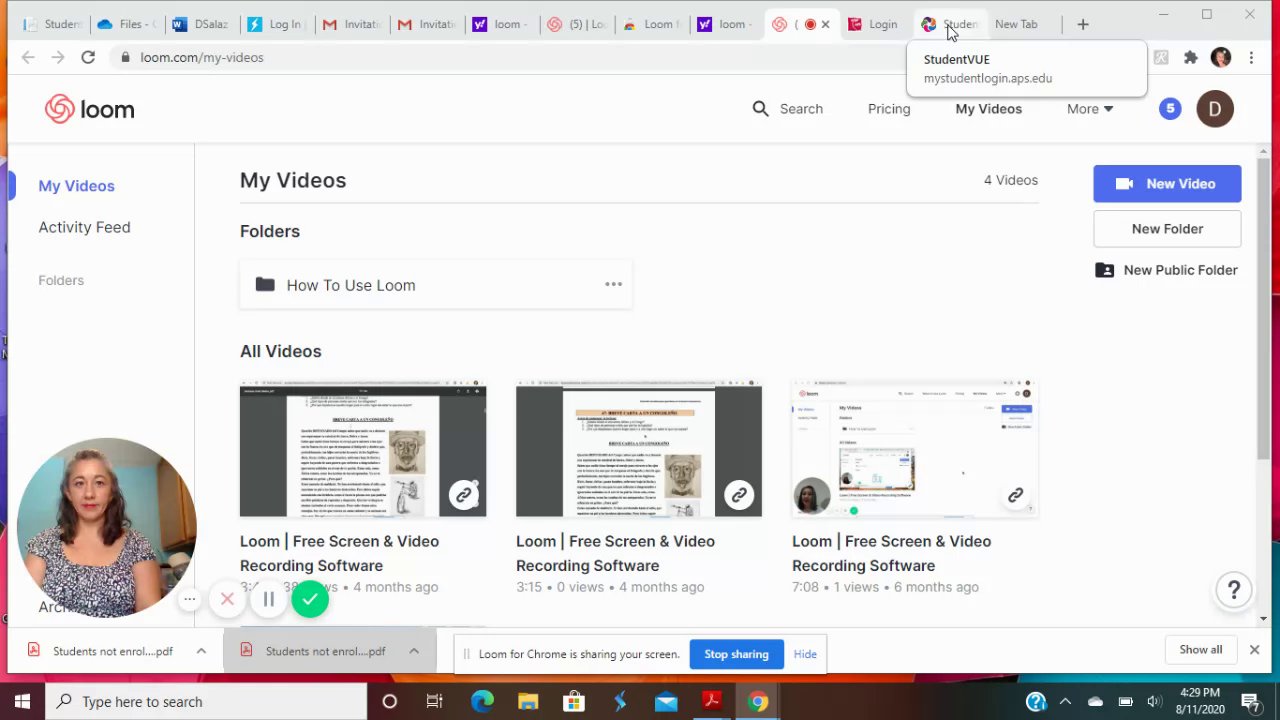The height and width of the screenshot is (720, 1280).
Task: Copy link icon on first video thumbnail
Action: (464, 494)
